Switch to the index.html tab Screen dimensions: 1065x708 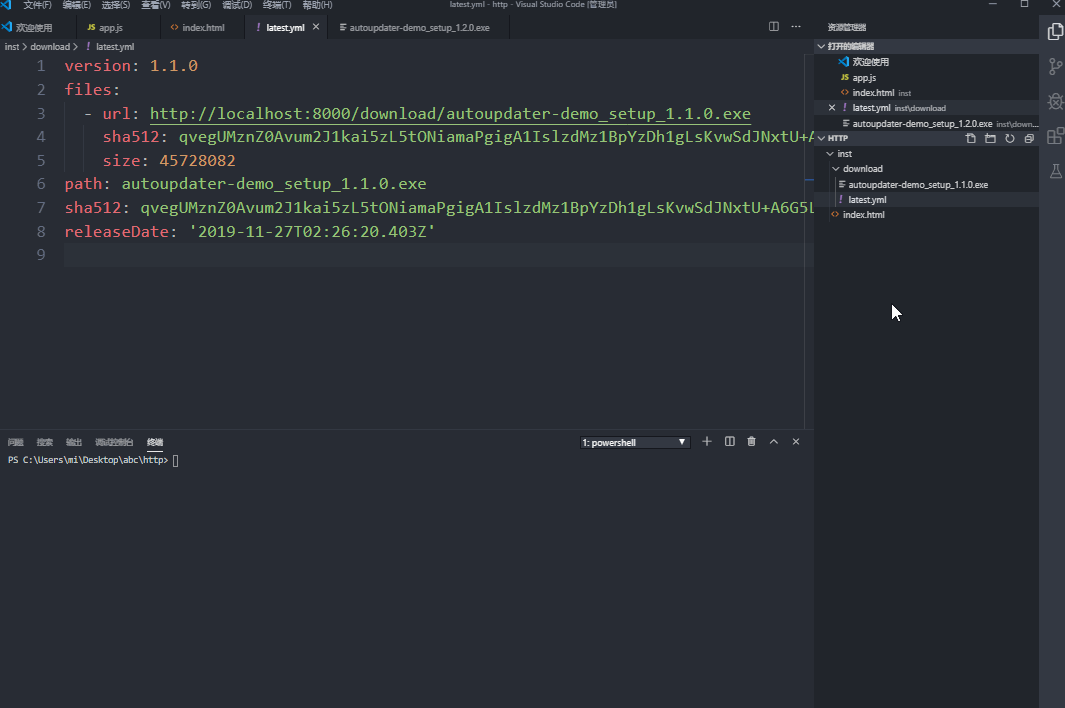tap(202, 28)
